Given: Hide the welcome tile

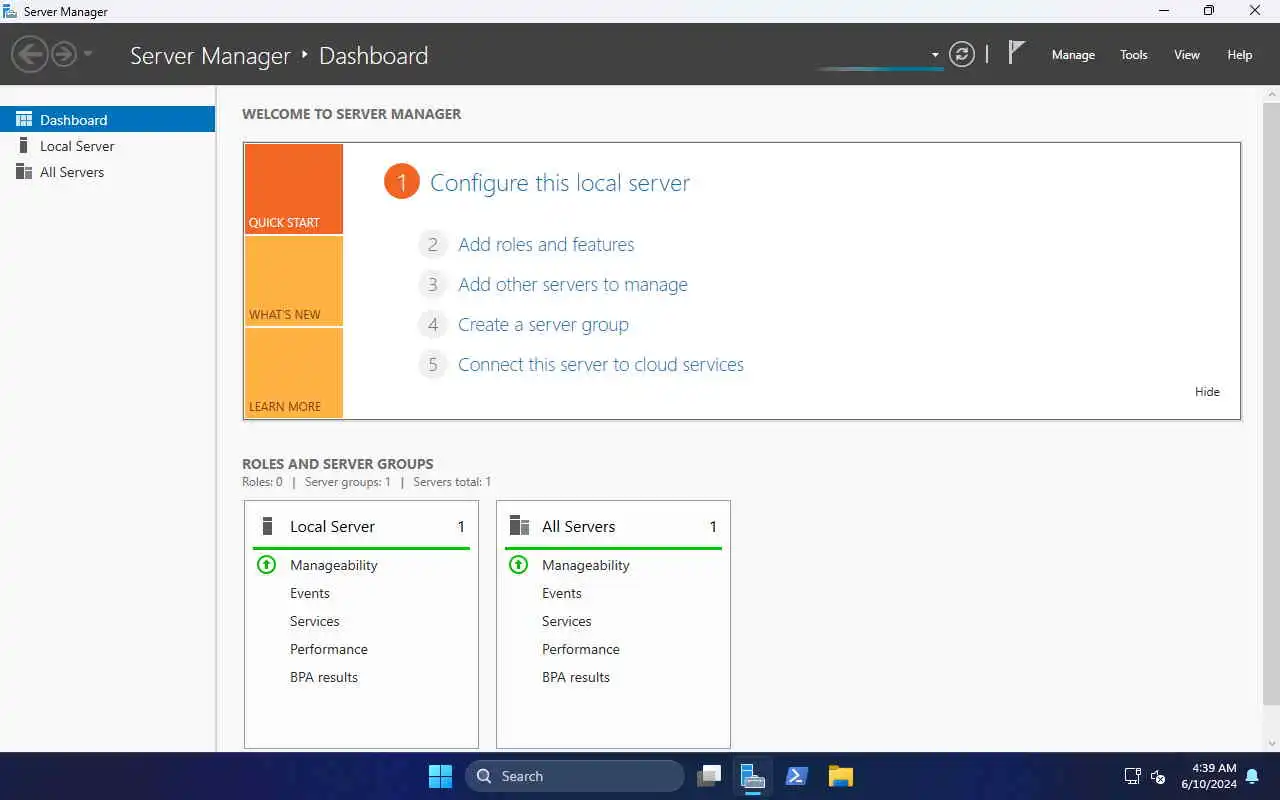Looking at the screenshot, I should coord(1207,392).
